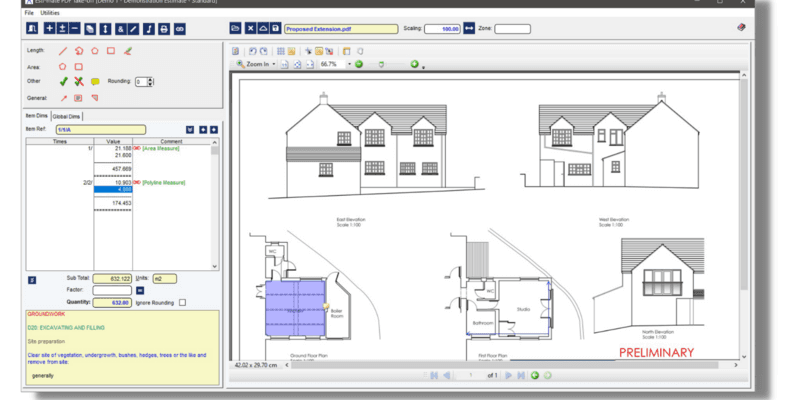Go to next page with the navigation arrow
Image resolution: width=800 pixels, height=400 pixels.
pyautogui.click(x=508, y=376)
